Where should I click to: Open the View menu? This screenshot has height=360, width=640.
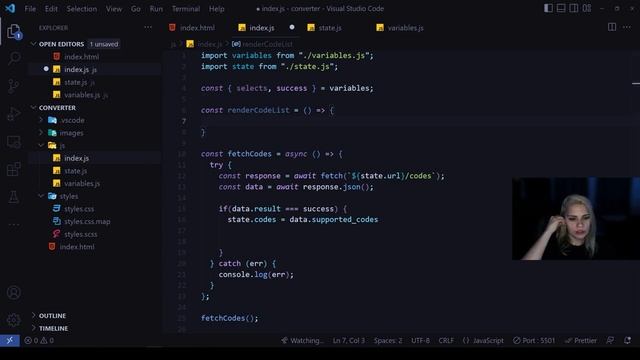click(114, 9)
